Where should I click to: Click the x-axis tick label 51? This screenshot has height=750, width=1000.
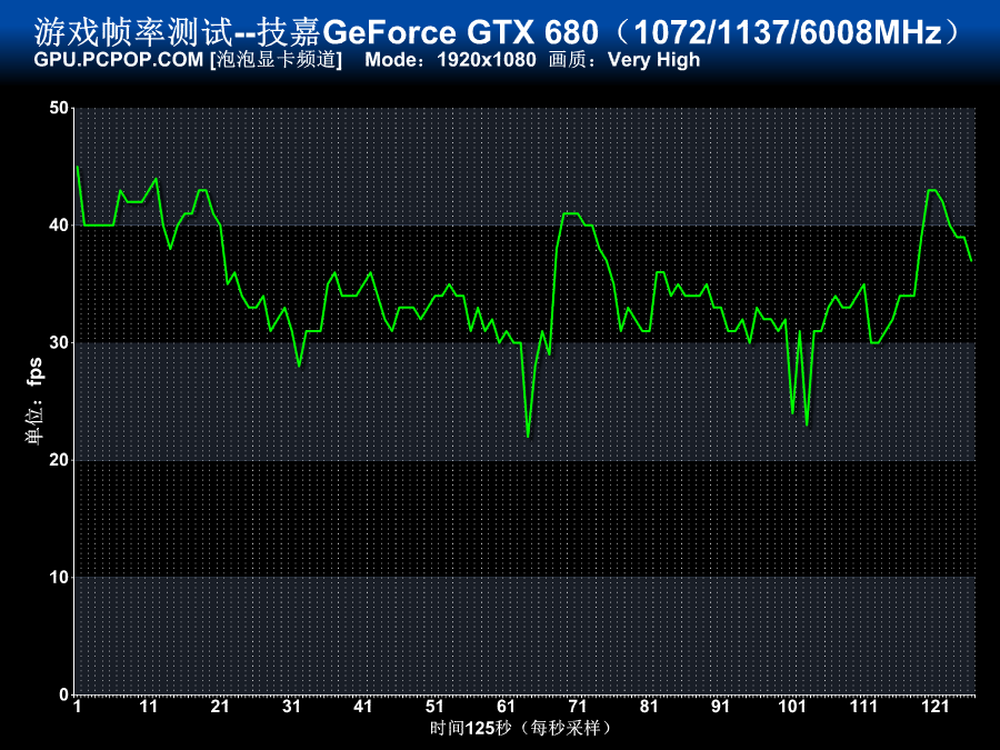pyautogui.click(x=434, y=707)
